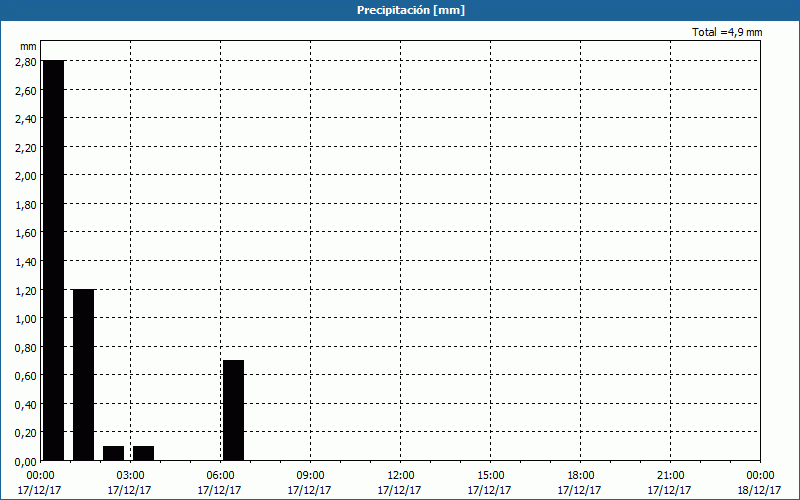Viewport: 800px width, 500px height.
Task: Click the 'Total =4,9 mm' label
Action: [727, 32]
